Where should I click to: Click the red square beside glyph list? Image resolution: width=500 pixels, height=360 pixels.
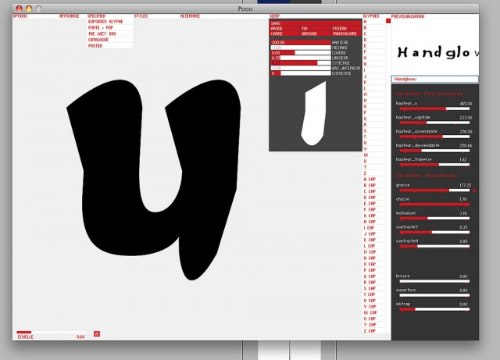(x=388, y=21)
